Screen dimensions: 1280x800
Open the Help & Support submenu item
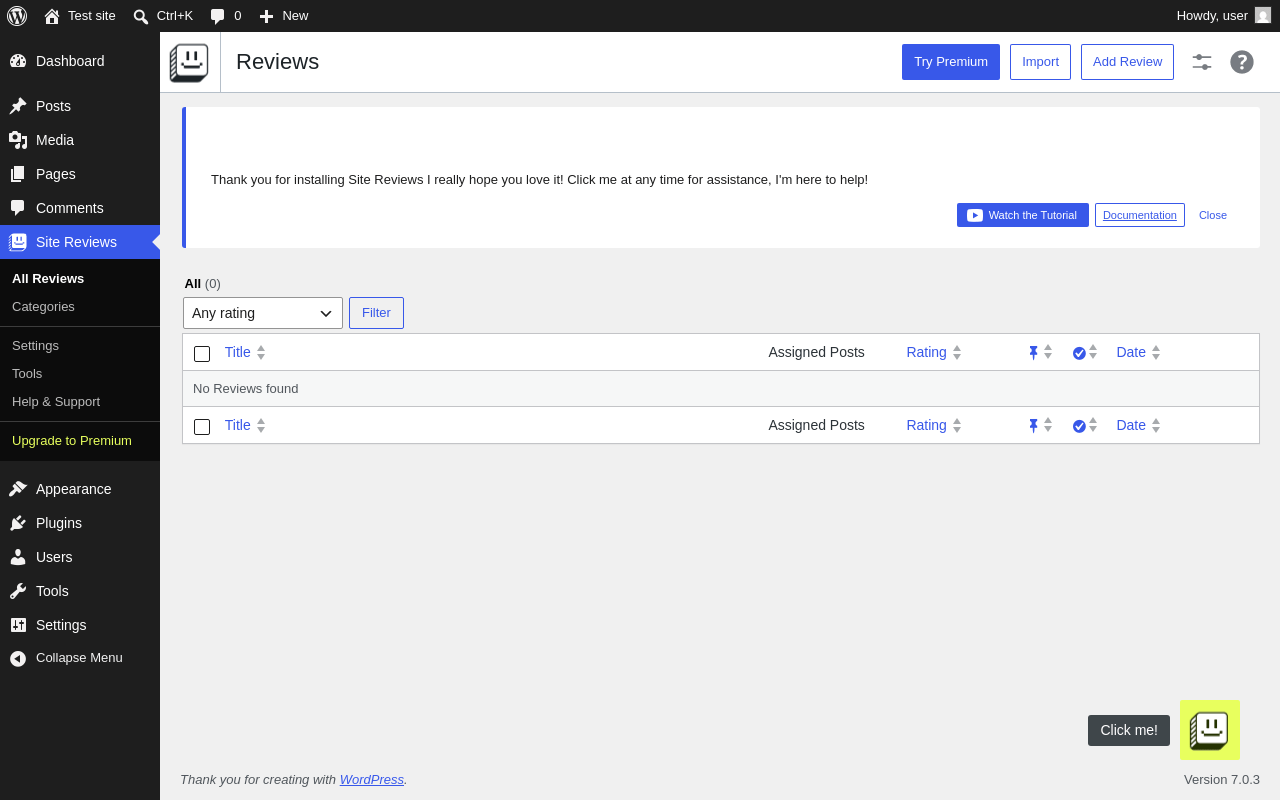(56, 401)
